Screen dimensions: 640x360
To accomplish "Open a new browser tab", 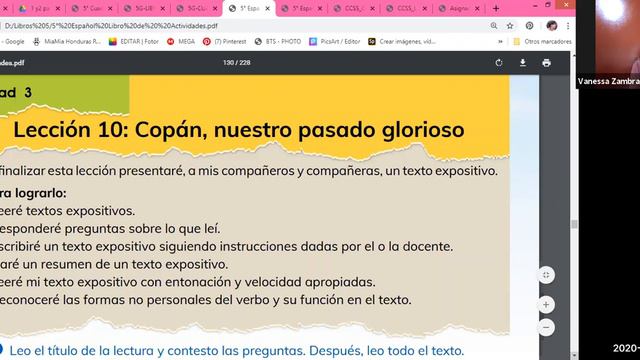I will point(496,8).
